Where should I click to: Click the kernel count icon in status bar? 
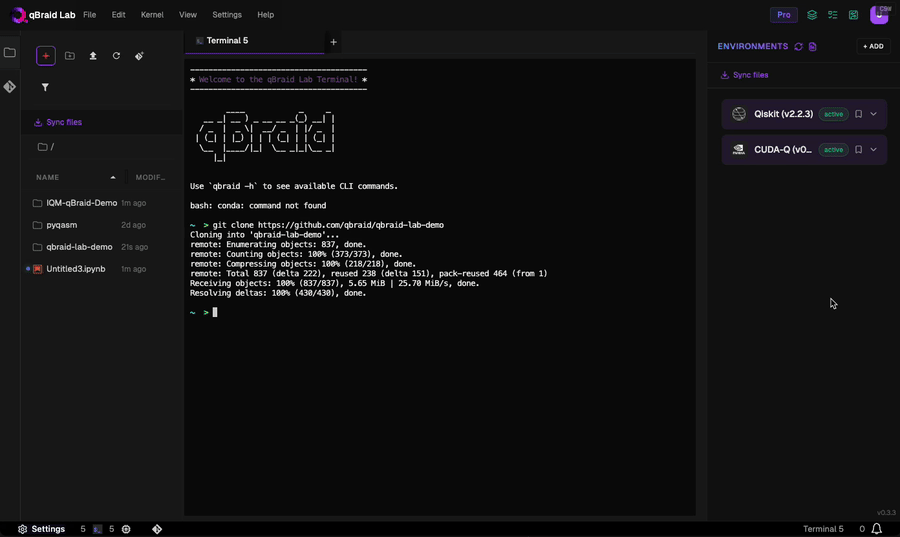click(x=126, y=529)
